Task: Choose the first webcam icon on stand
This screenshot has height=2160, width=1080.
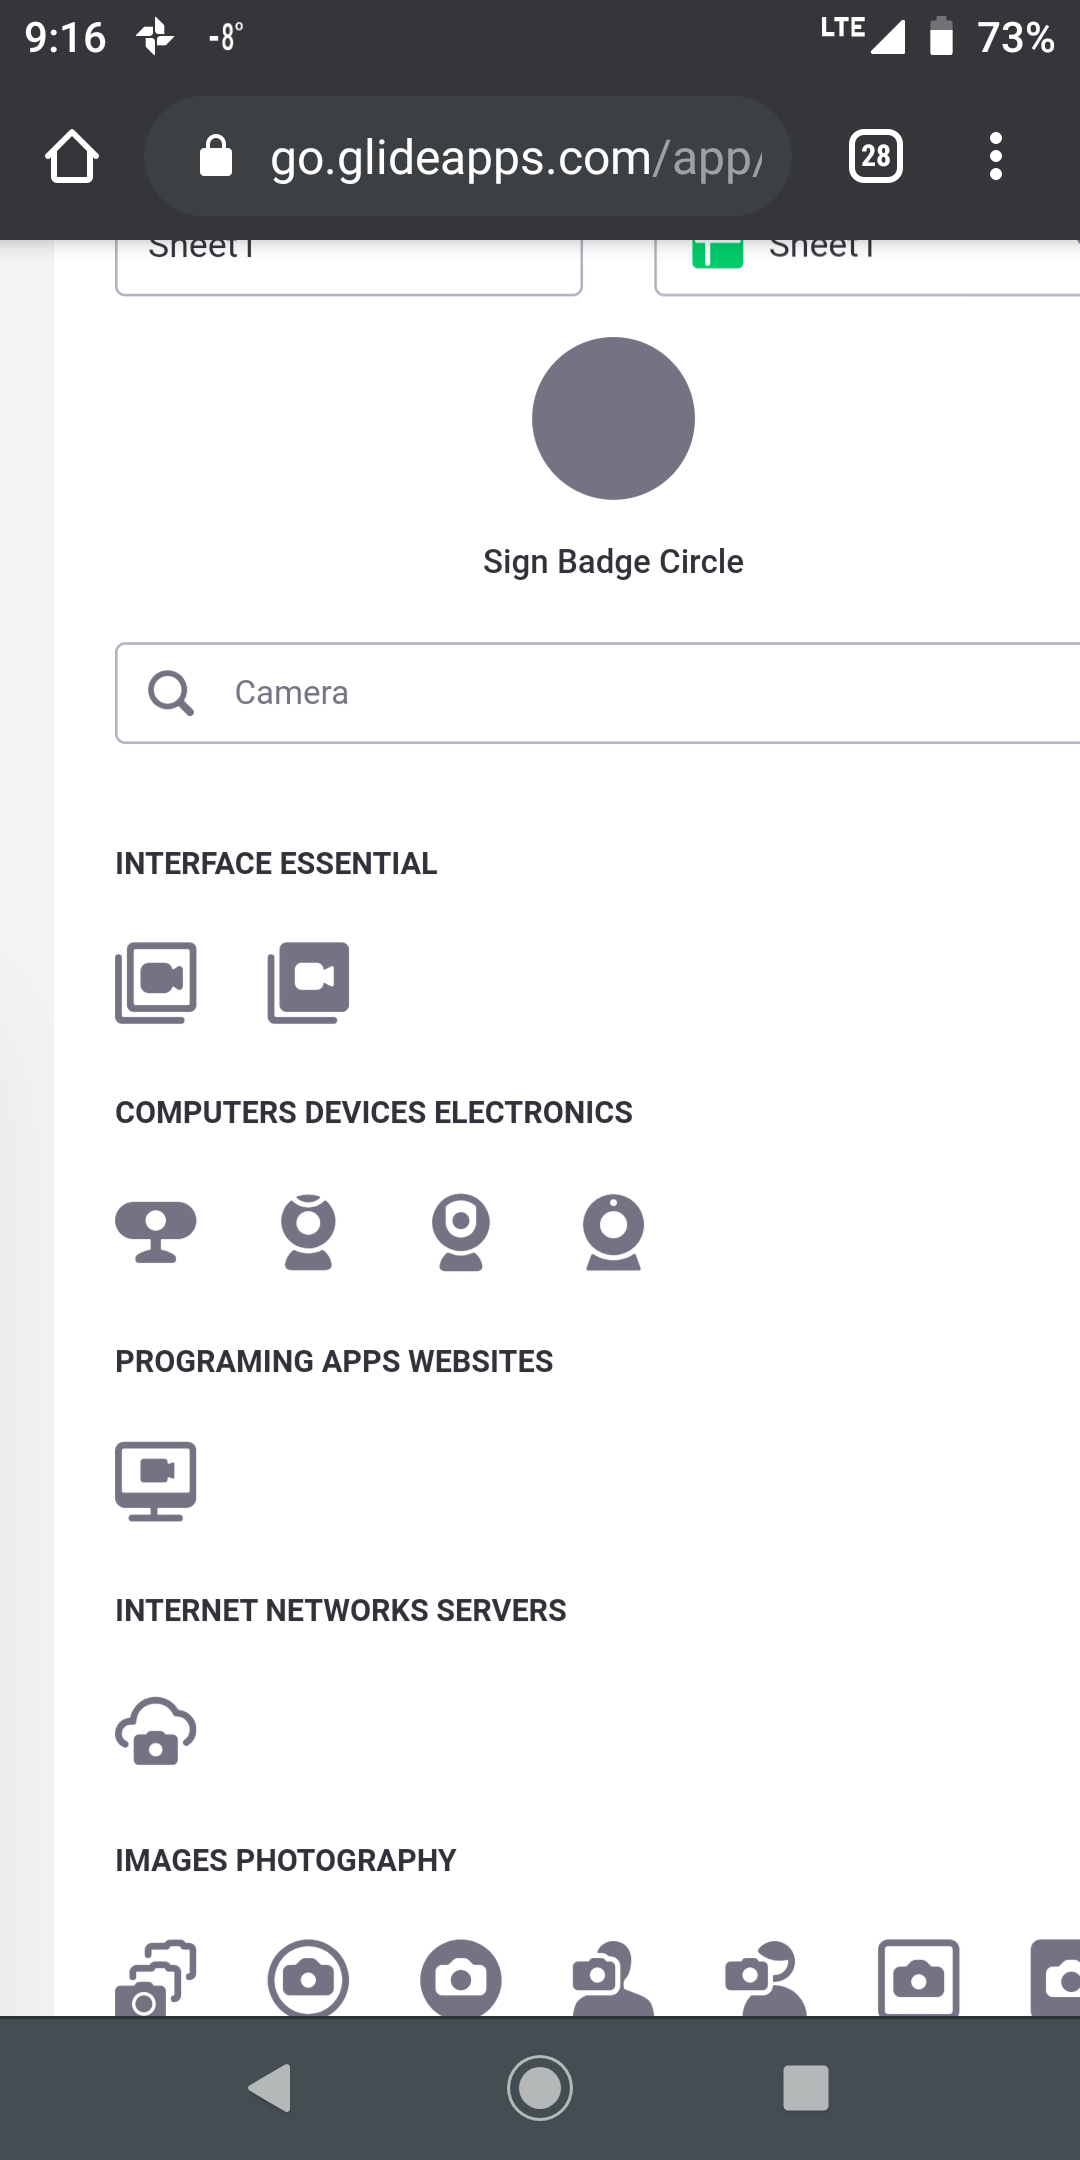Action: pos(156,1232)
